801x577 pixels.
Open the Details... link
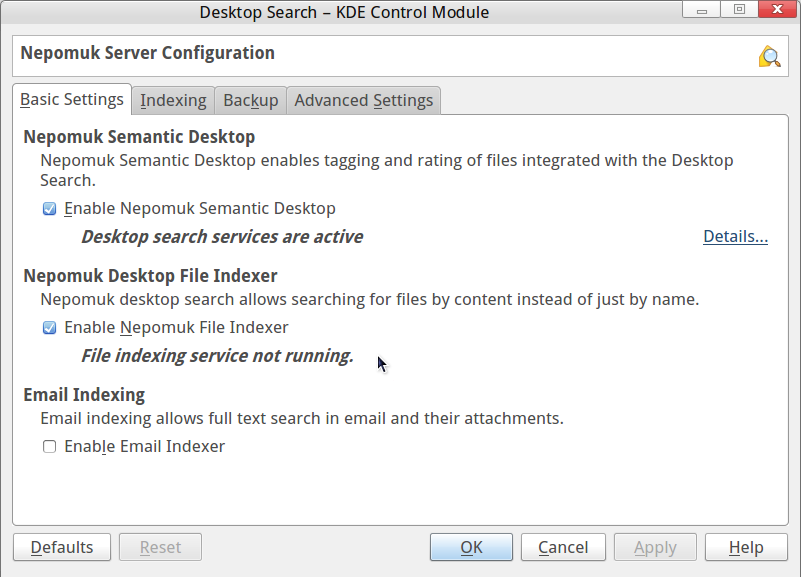coord(735,237)
